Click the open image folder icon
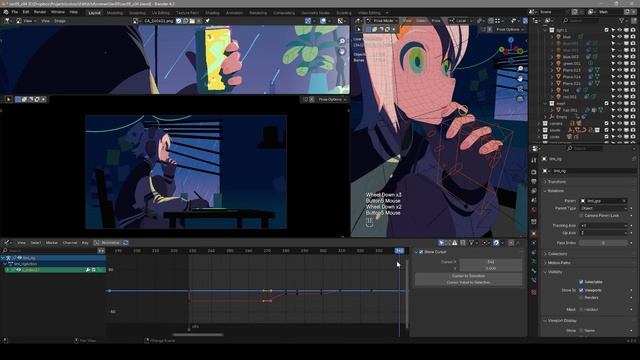The height and width of the screenshot is (360, 640). coord(192,20)
